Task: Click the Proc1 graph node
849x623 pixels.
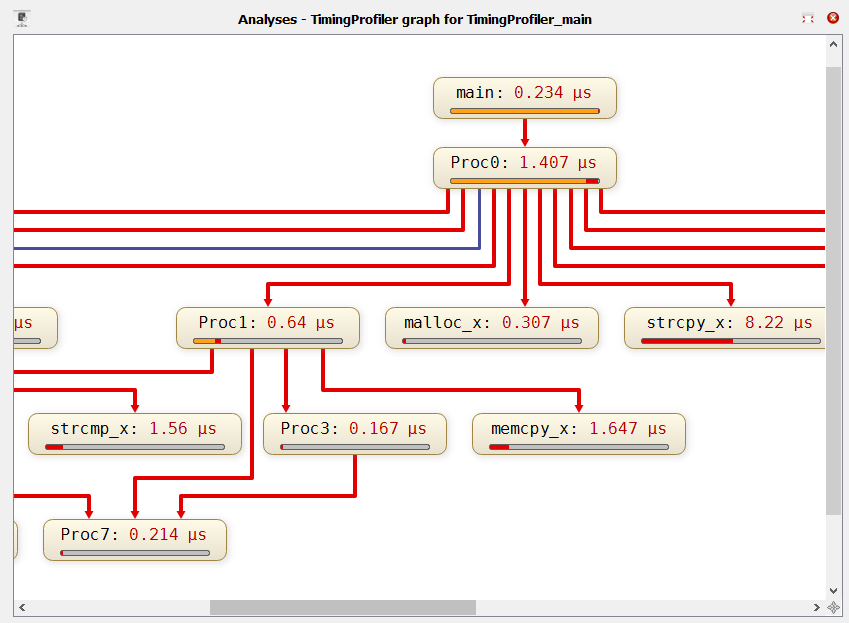Action: coord(267,327)
